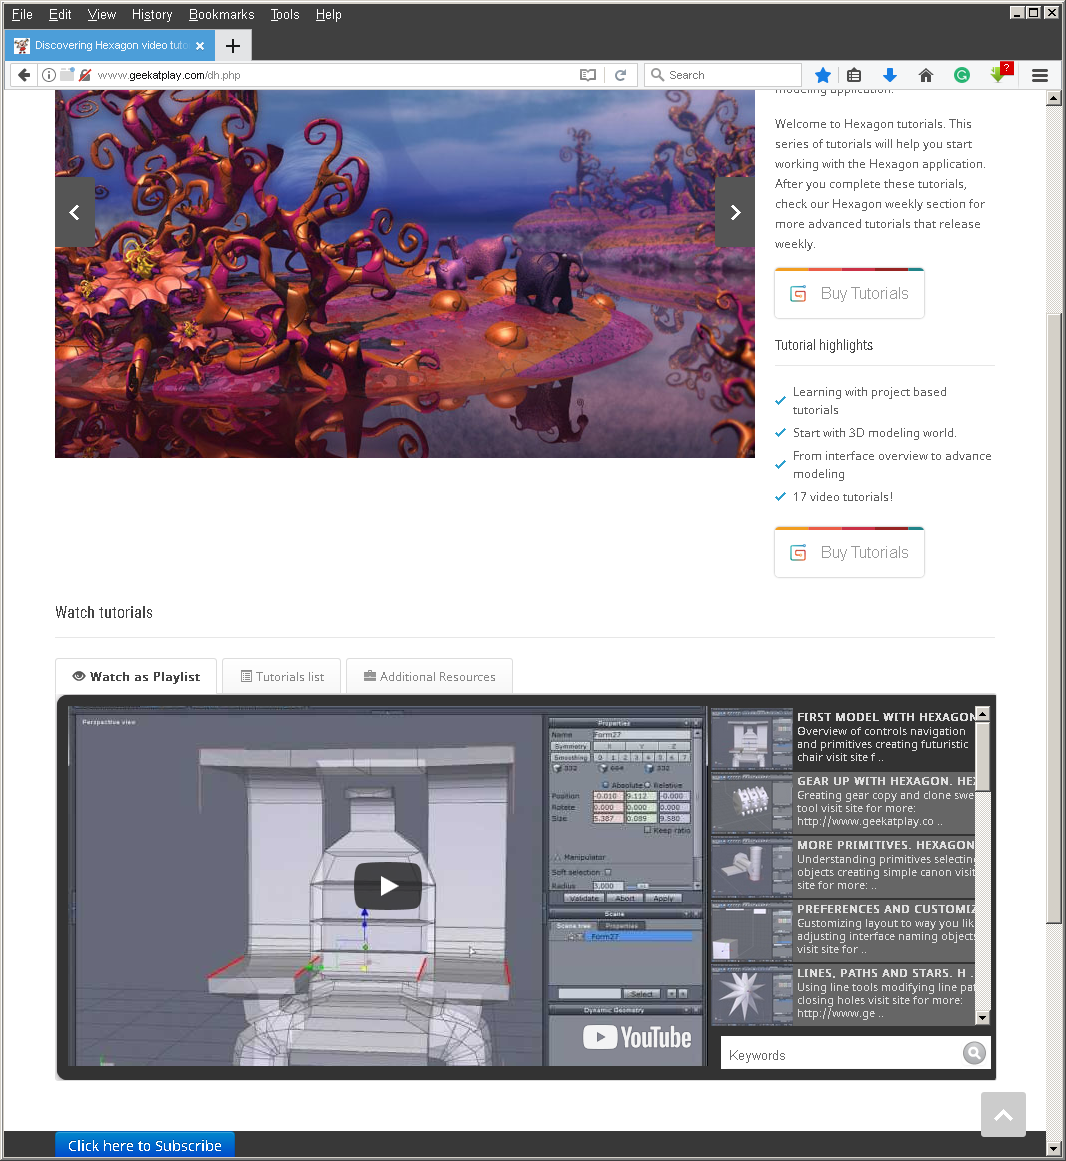Image resolution: width=1066 pixels, height=1161 pixels.
Task: Reload the page with the refresh icon
Action: (x=620, y=75)
